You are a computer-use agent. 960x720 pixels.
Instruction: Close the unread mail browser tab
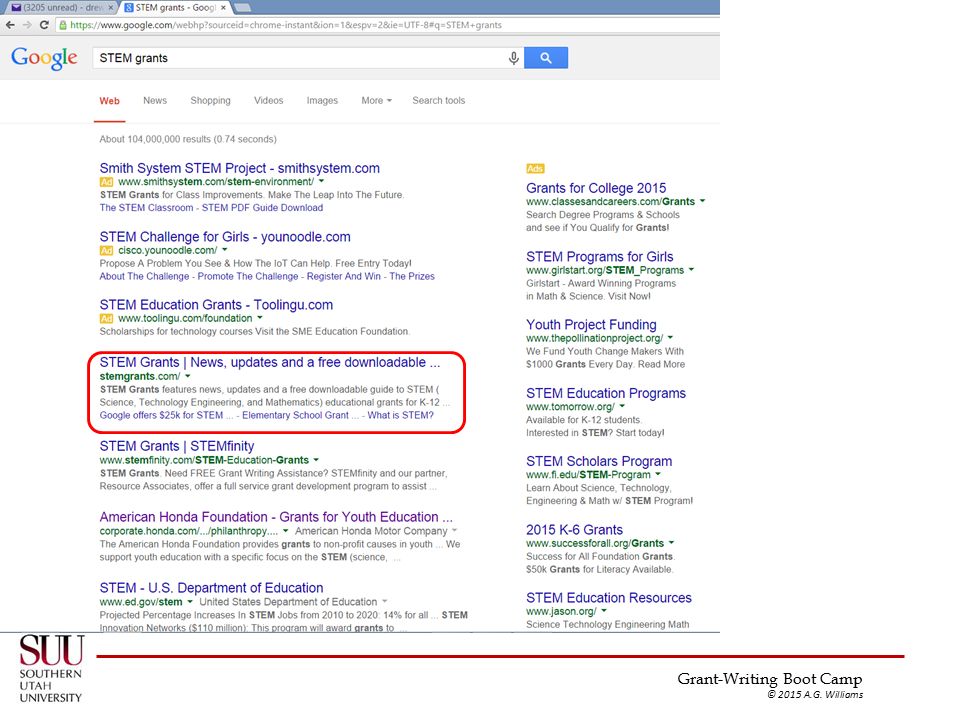tap(111, 7)
